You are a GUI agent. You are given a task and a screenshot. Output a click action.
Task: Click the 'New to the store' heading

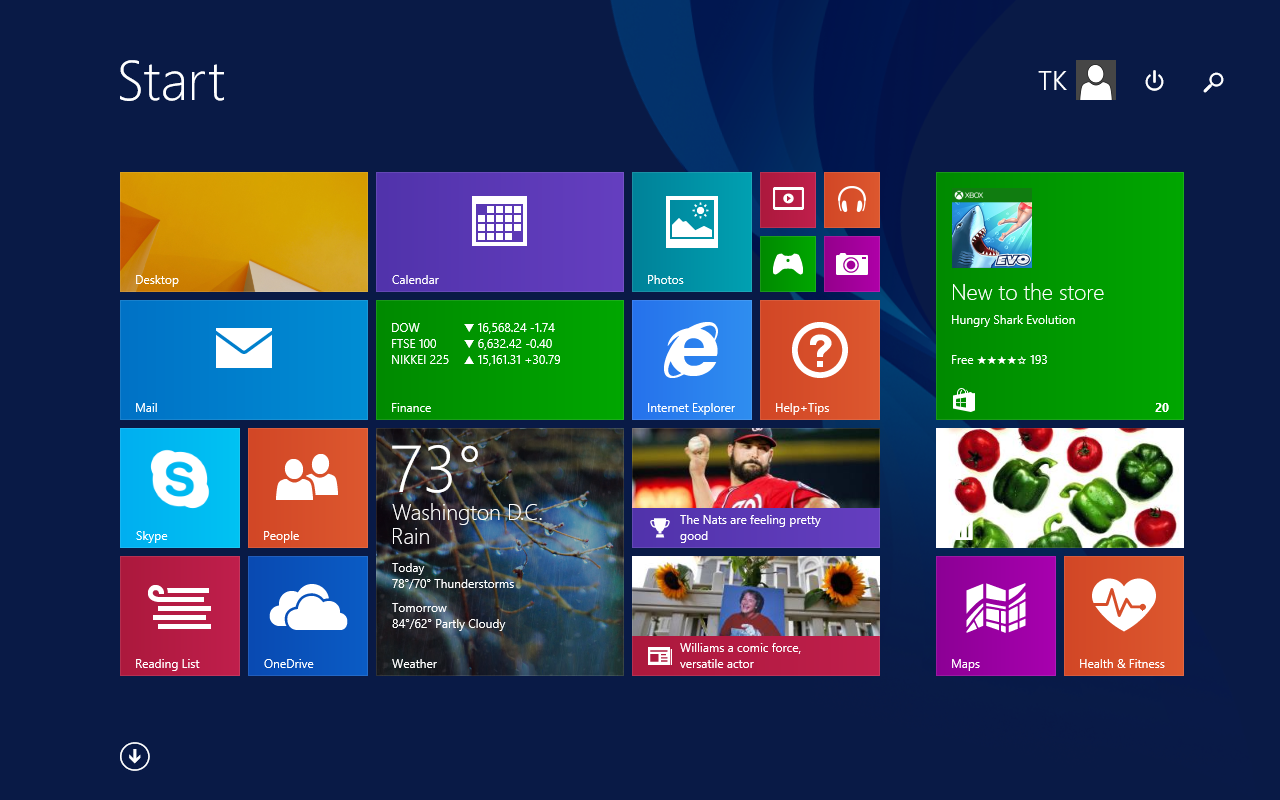tap(1028, 293)
